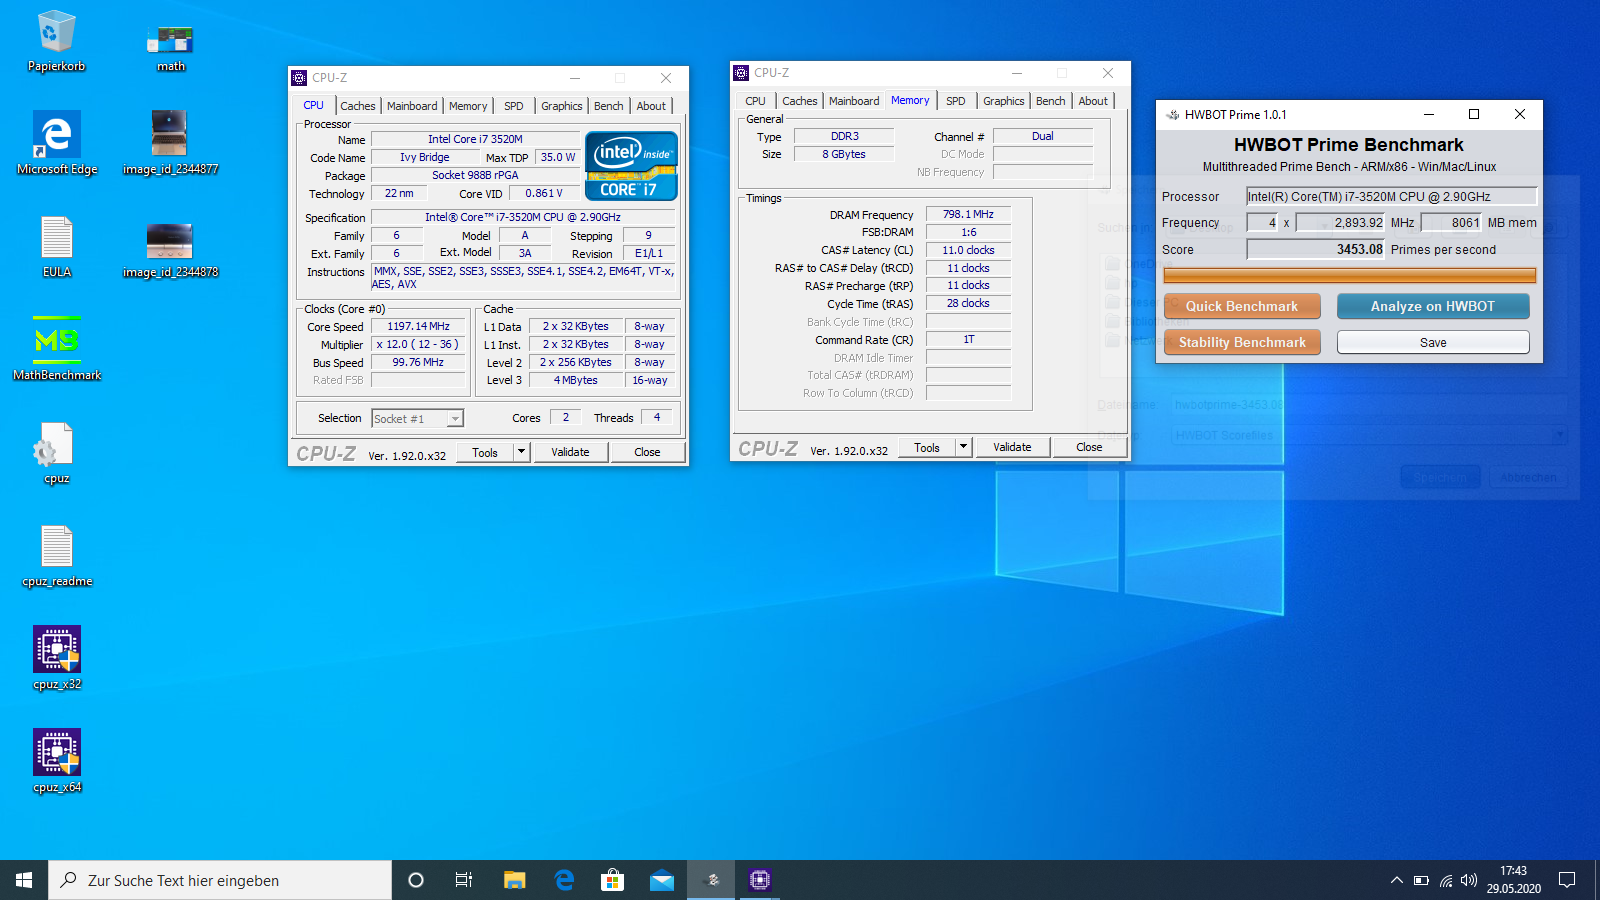This screenshot has width=1600, height=900.
Task: Open Socket #1 selection dropdown
Action: (x=417, y=419)
